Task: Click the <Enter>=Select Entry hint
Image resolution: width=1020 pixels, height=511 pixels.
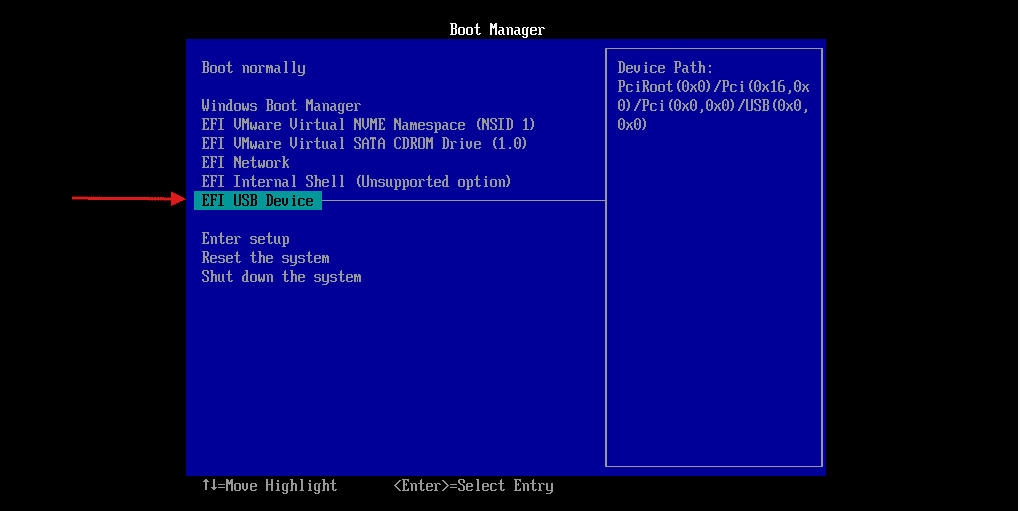Action: [473, 486]
